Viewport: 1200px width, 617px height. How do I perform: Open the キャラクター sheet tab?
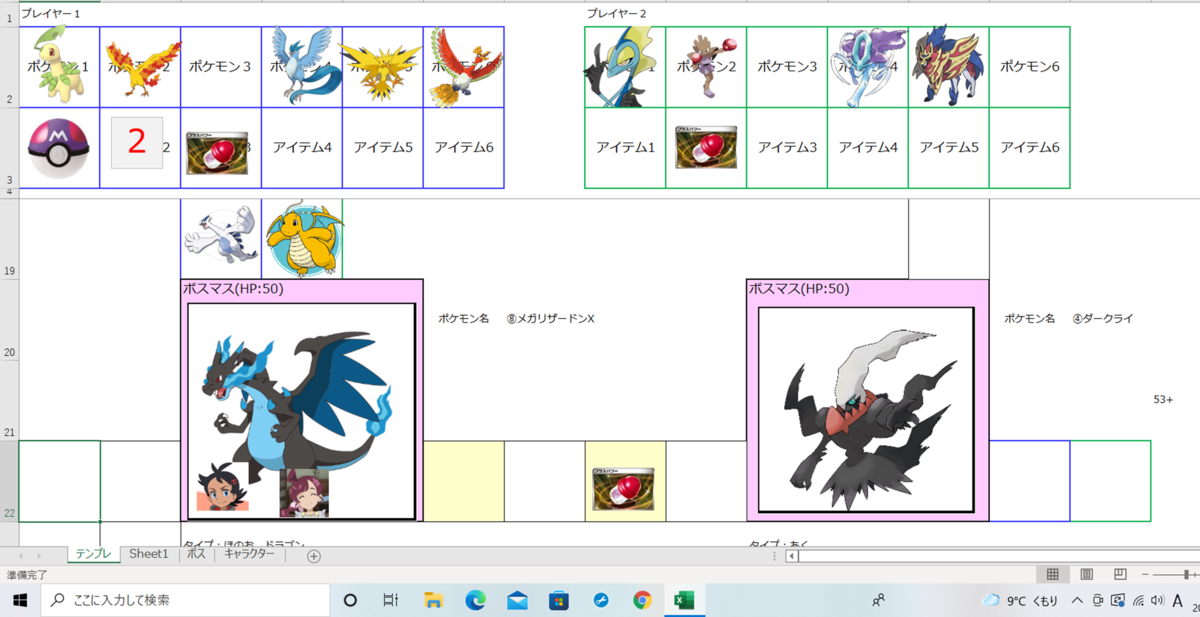point(249,554)
